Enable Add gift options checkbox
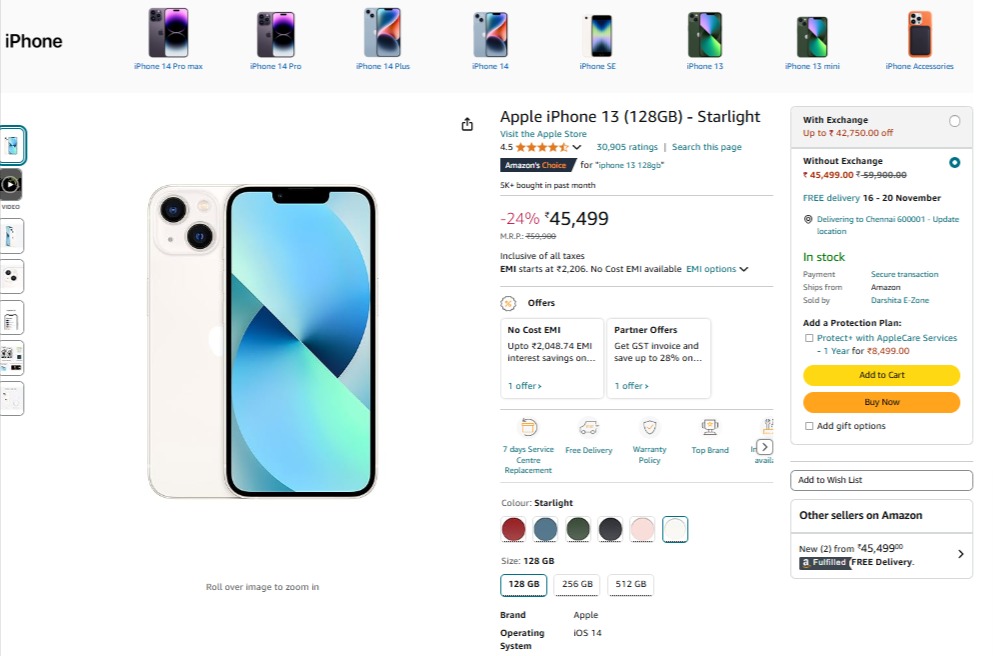The image size is (993, 656). coord(809,426)
